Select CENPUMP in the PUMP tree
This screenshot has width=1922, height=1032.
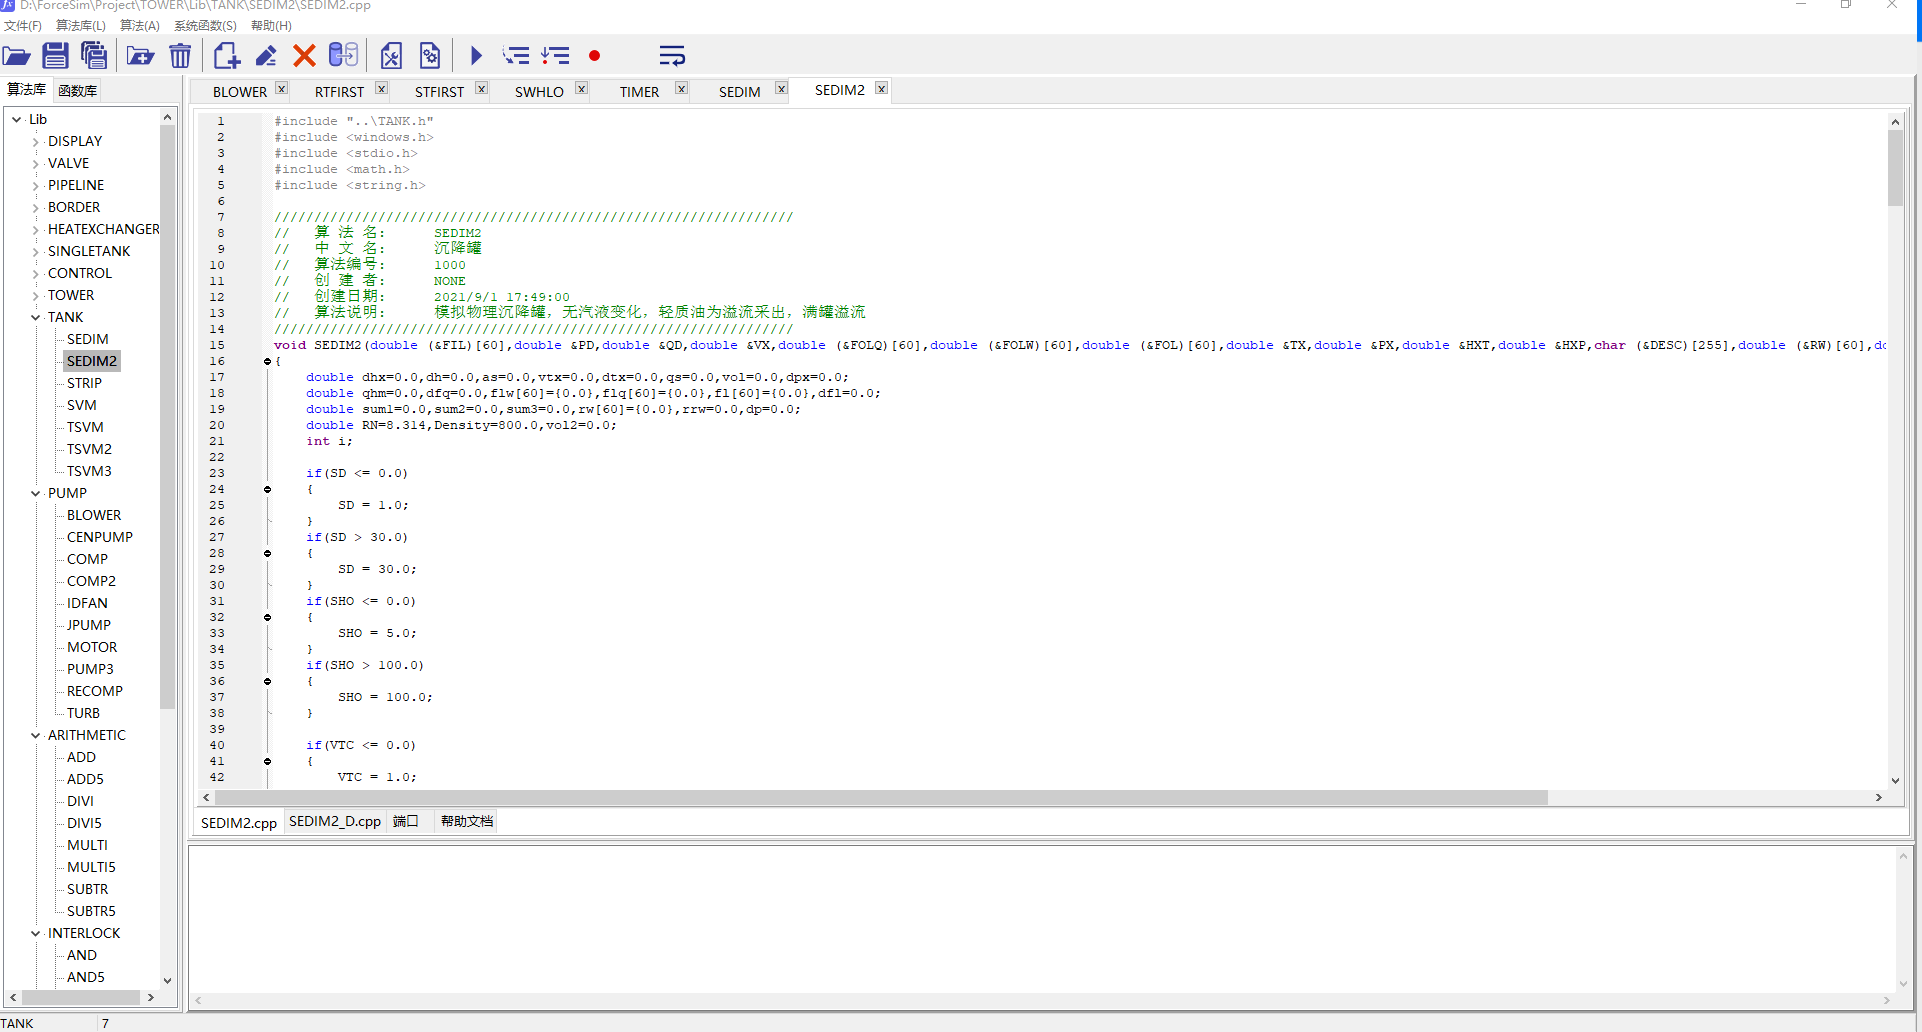click(x=99, y=537)
